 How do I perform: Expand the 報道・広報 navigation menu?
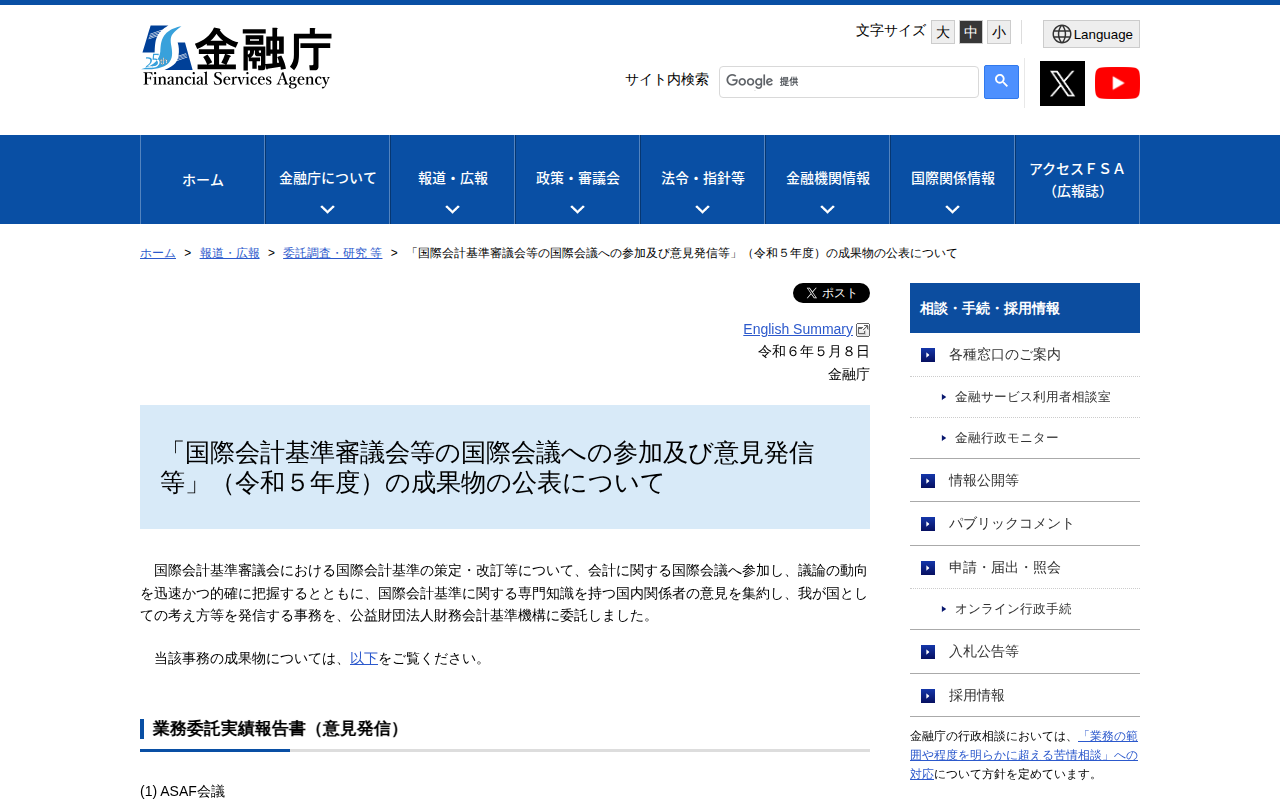click(452, 179)
